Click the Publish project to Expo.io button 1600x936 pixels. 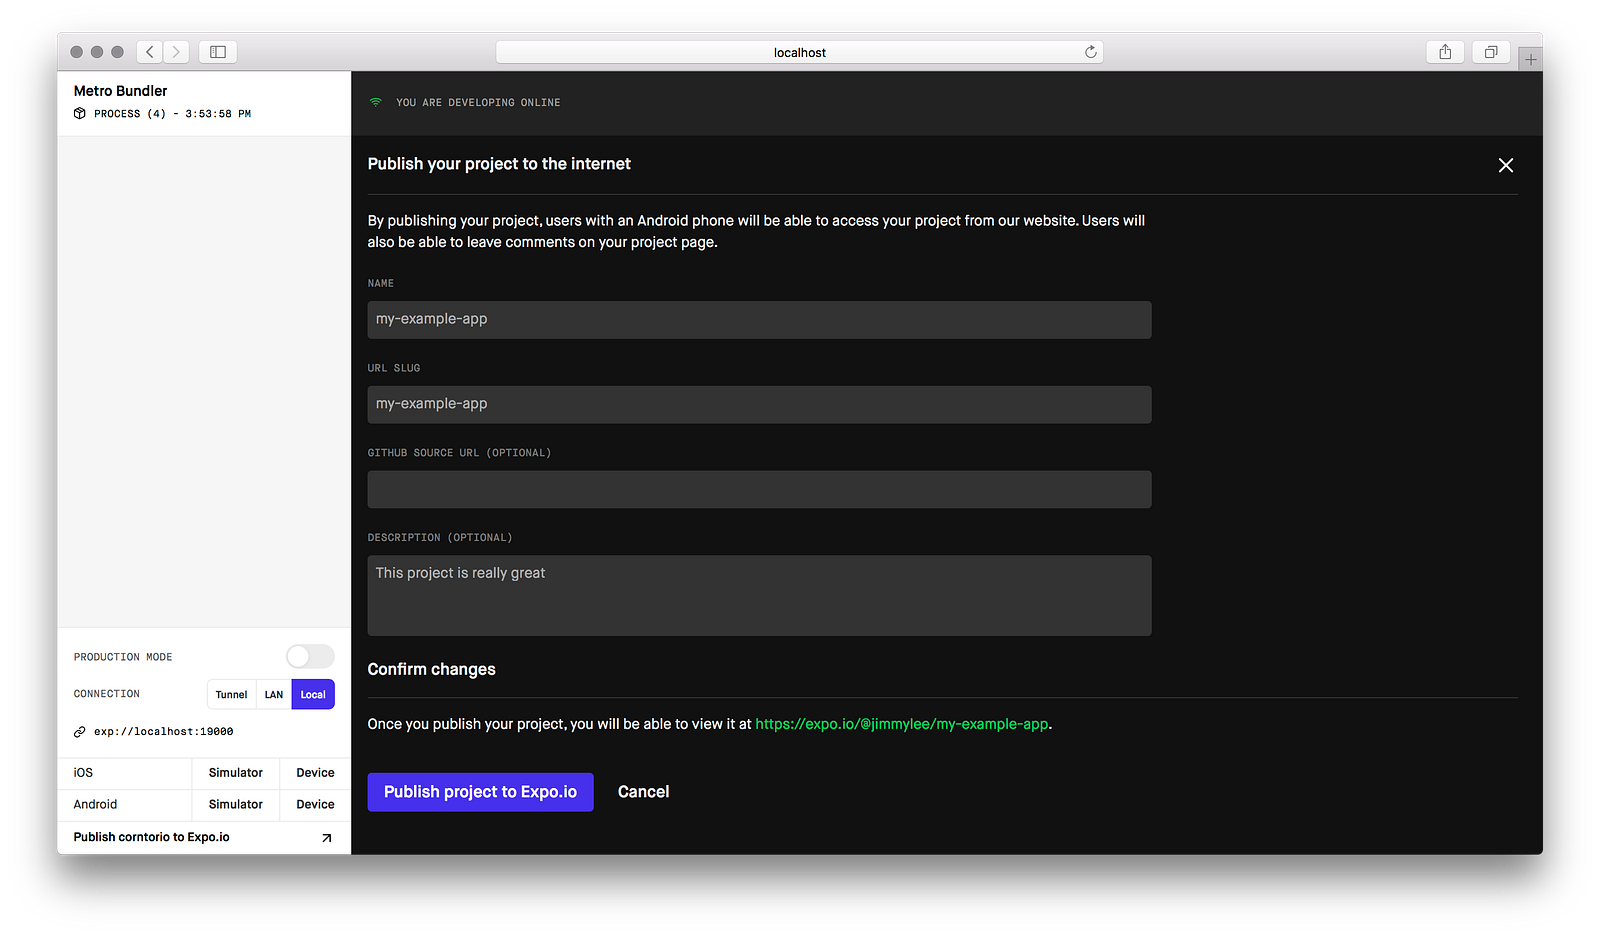coord(480,792)
